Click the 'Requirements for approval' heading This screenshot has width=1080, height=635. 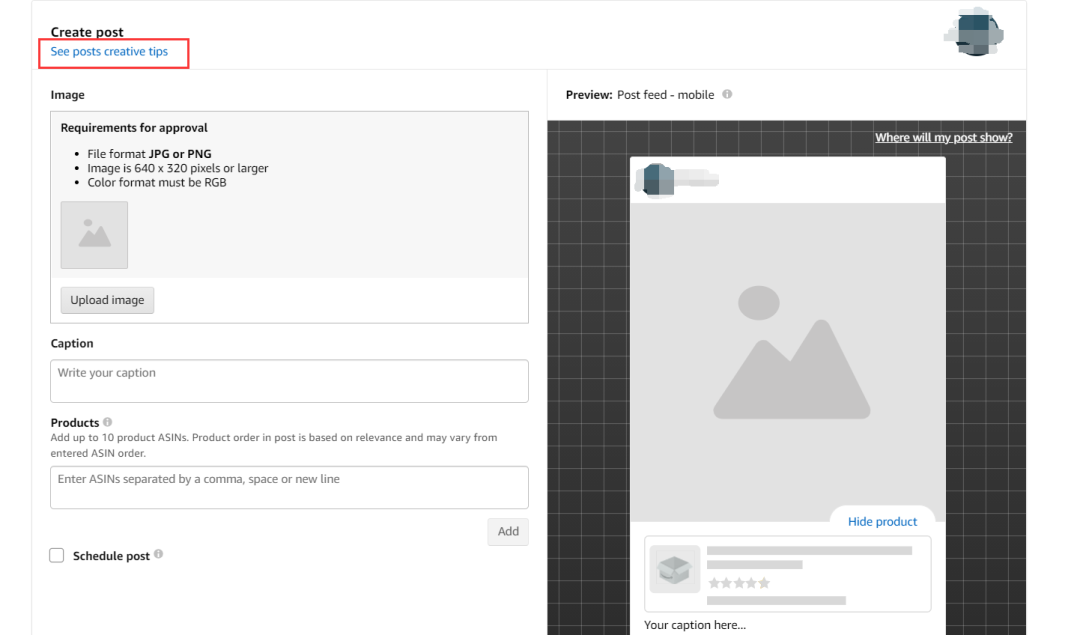134,128
